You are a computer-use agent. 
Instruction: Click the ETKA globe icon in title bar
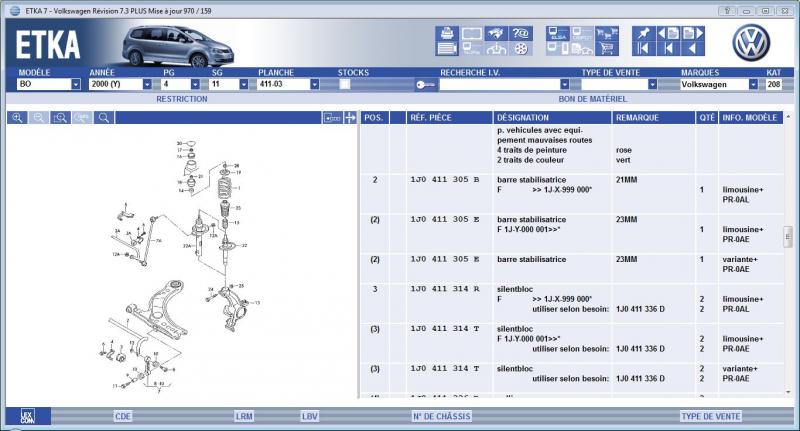[x=15, y=11]
